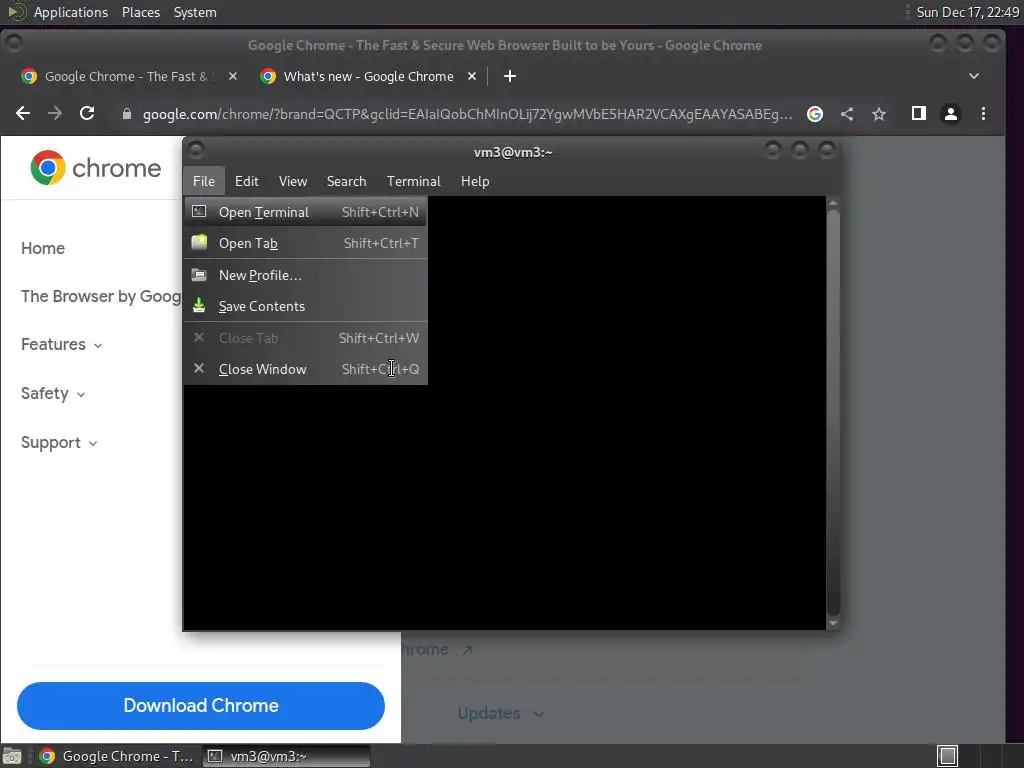
Task: Open the terminal Edit menu
Action: click(x=247, y=181)
